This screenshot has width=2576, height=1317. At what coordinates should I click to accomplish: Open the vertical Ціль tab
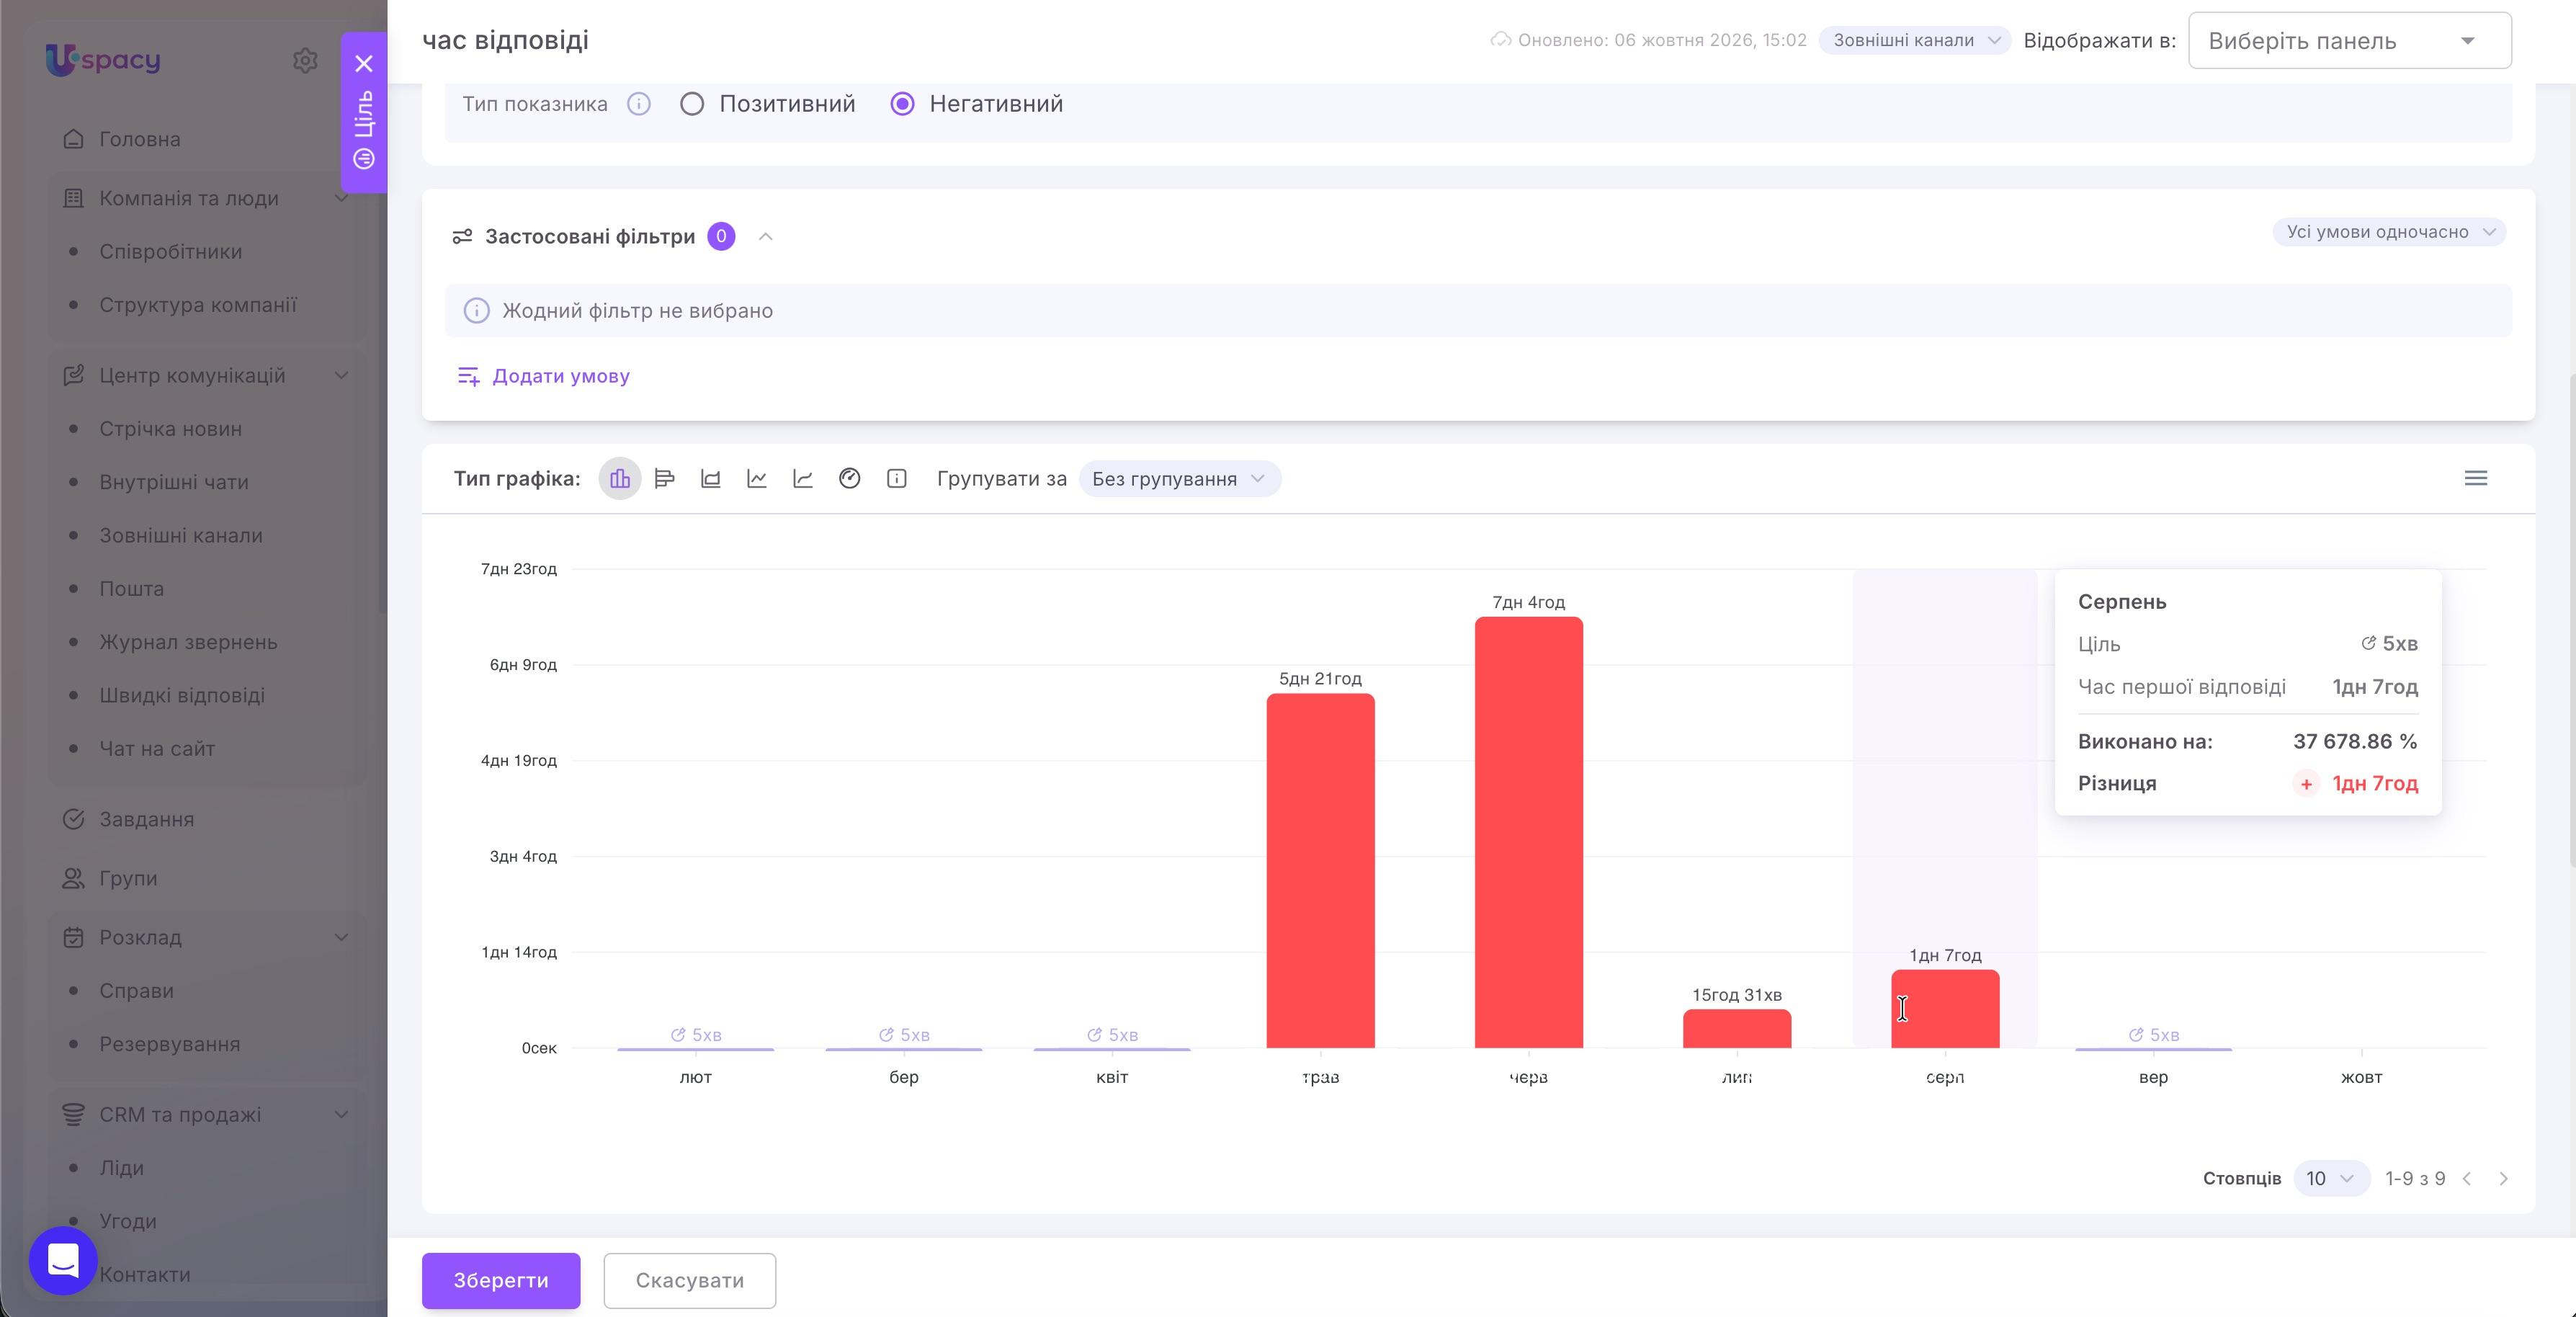pyautogui.click(x=364, y=129)
